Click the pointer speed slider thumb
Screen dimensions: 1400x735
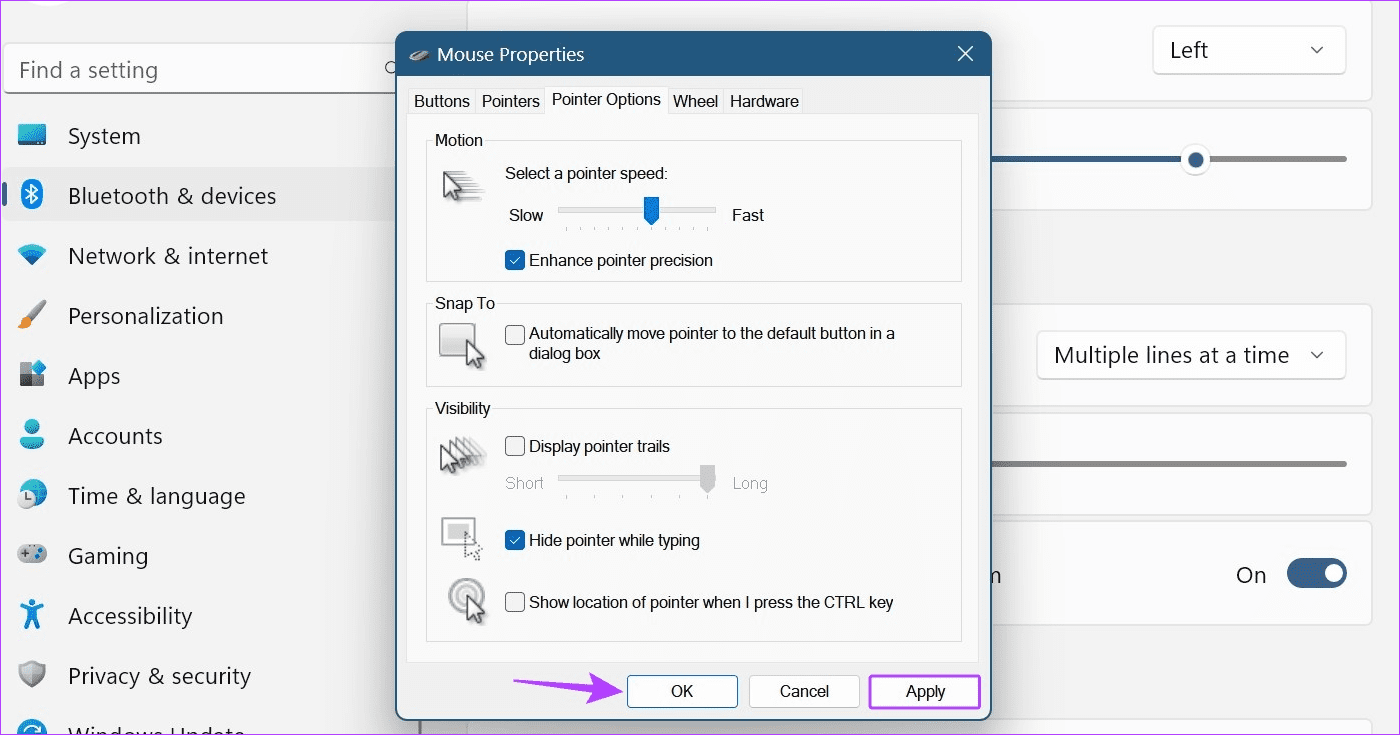coord(651,211)
